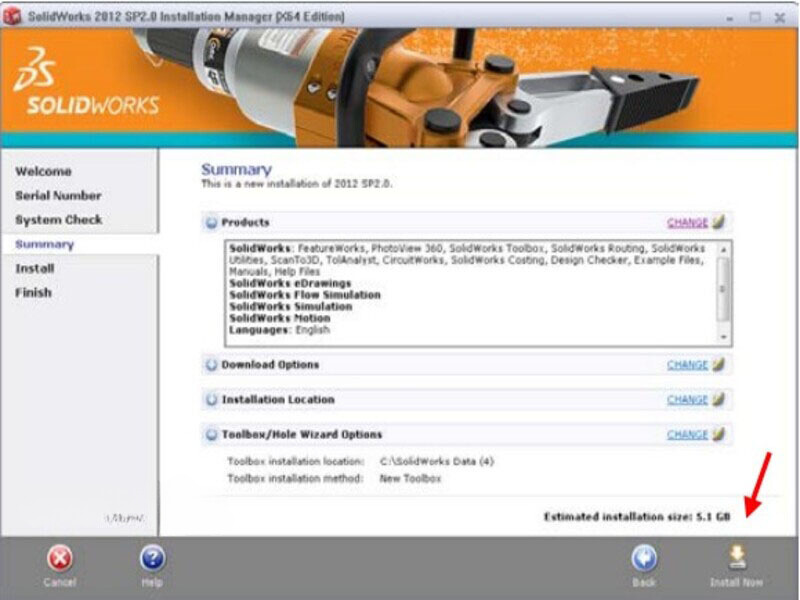This screenshot has width=800, height=600.
Task: Click the products list scrollbar thumb
Action: click(x=723, y=289)
